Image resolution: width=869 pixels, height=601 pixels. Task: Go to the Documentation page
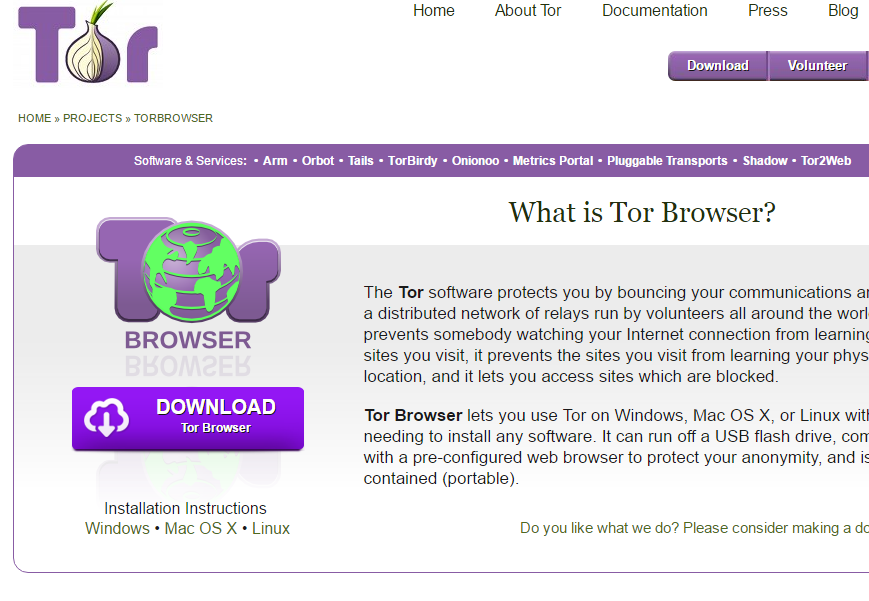[655, 11]
